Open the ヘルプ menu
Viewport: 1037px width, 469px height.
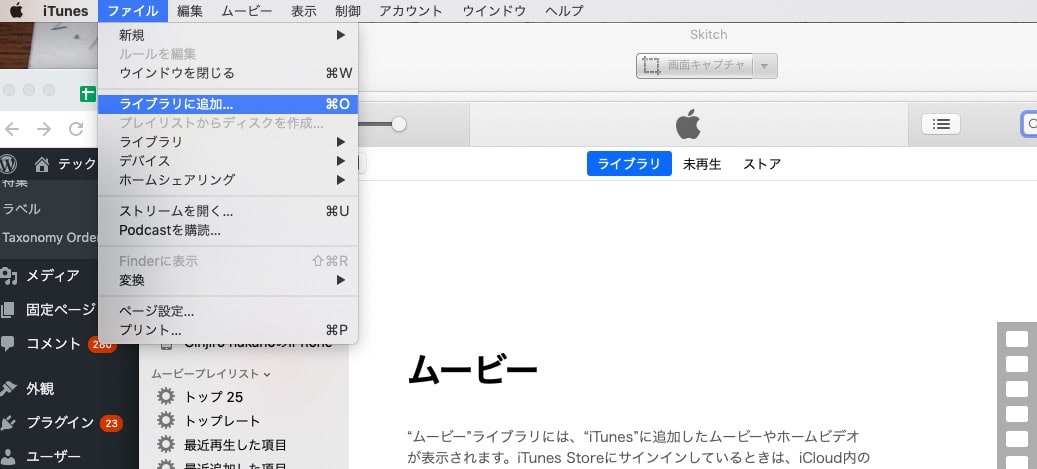click(x=564, y=11)
